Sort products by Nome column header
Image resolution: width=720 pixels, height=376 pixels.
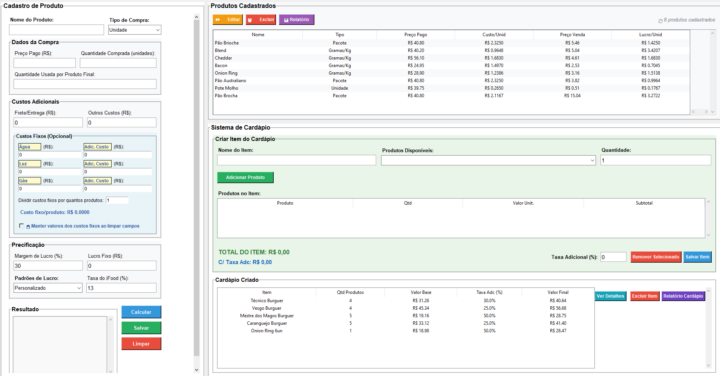click(258, 34)
